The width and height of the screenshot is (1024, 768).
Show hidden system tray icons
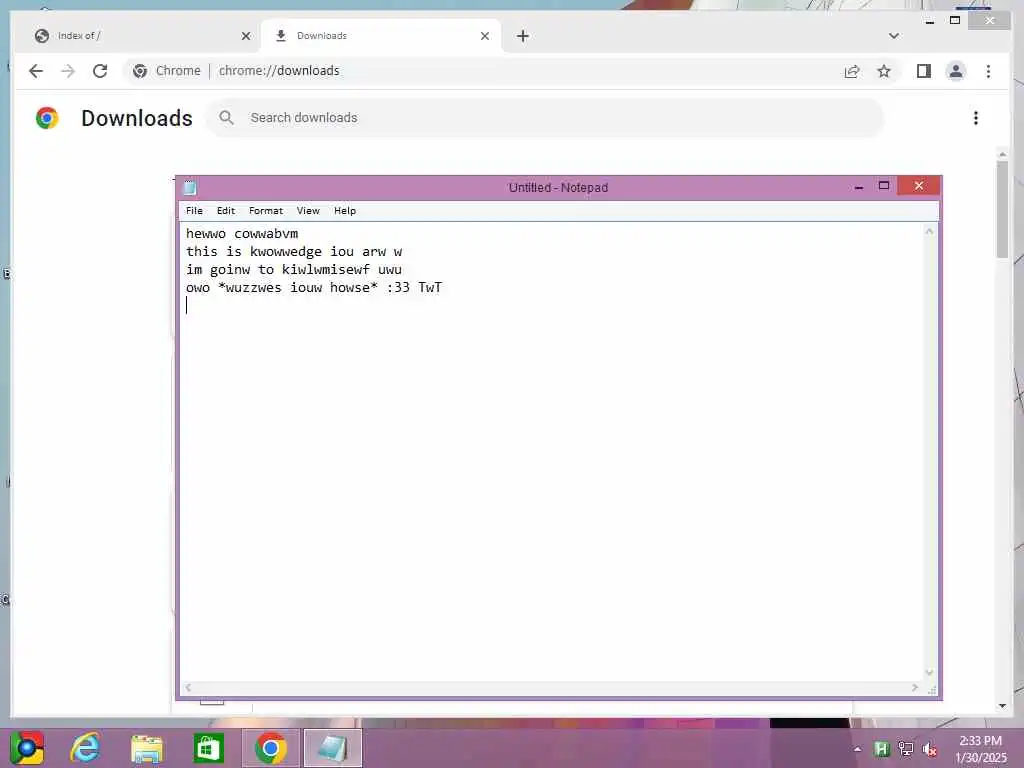[857, 749]
